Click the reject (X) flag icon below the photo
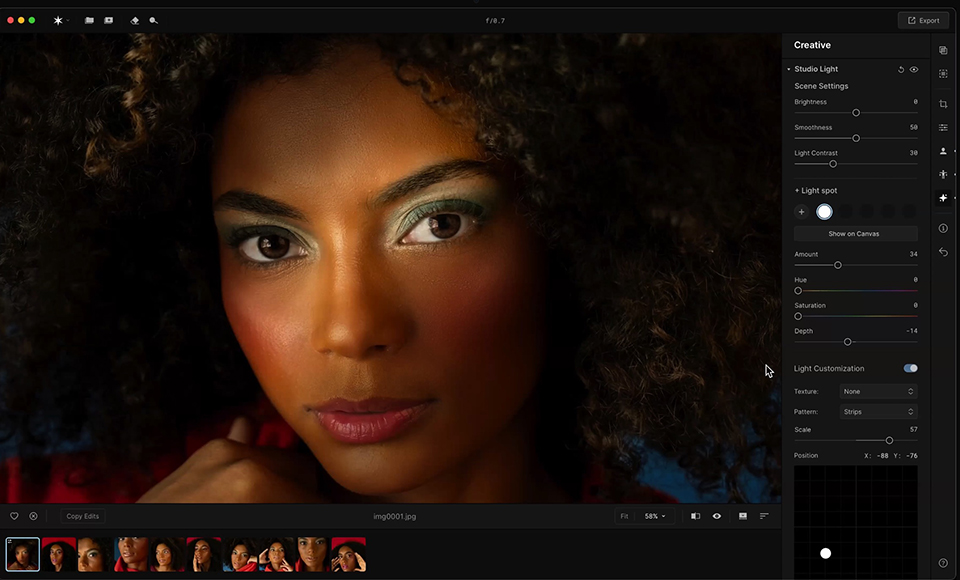This screenshot has height=580, width=960. (33, 516)
